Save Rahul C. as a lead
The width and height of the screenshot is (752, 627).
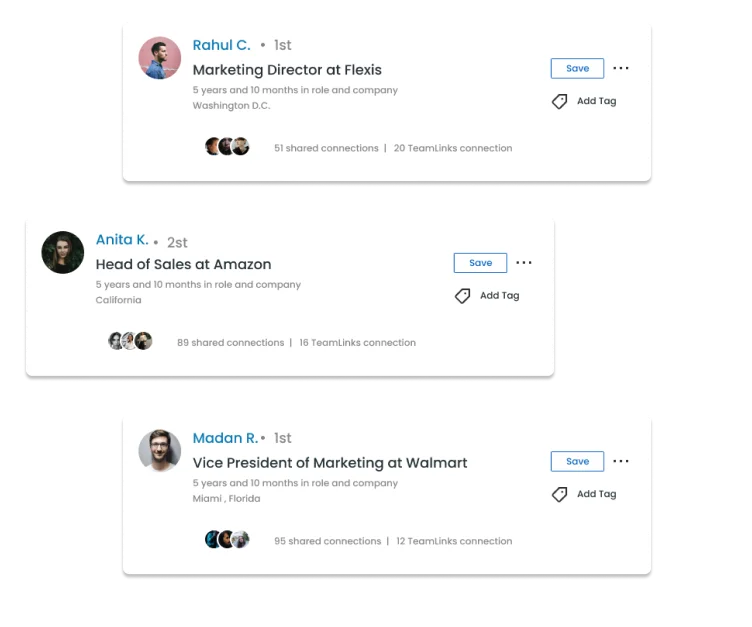tap(577, 69)
